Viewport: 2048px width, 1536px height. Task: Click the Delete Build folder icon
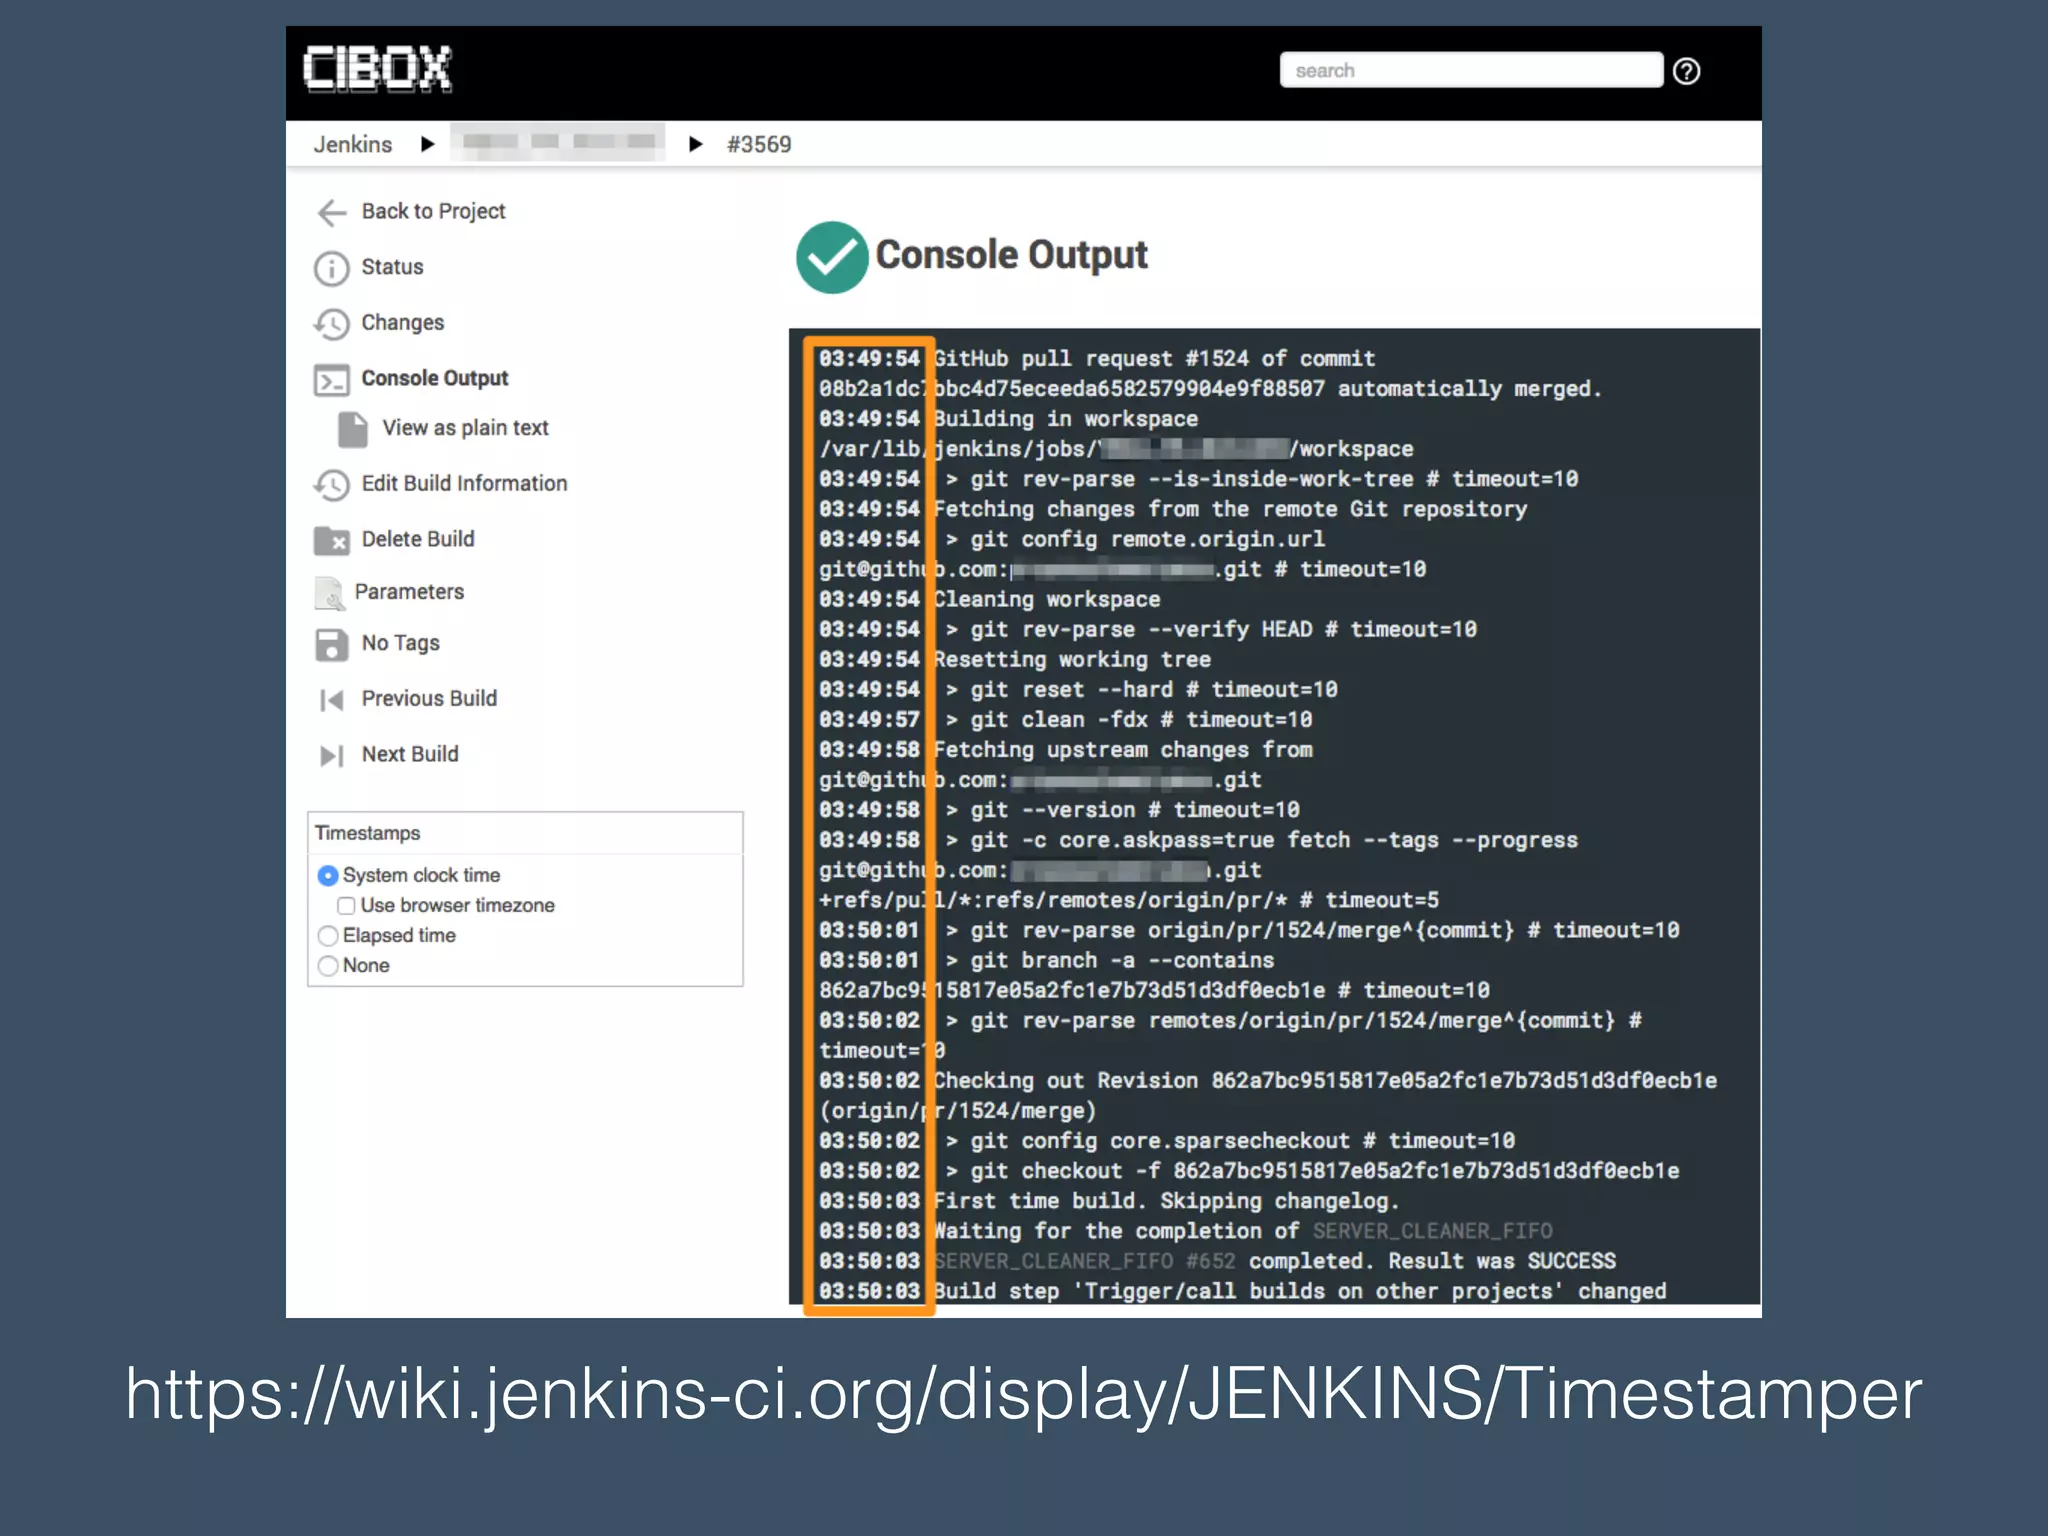coord(332,540)
